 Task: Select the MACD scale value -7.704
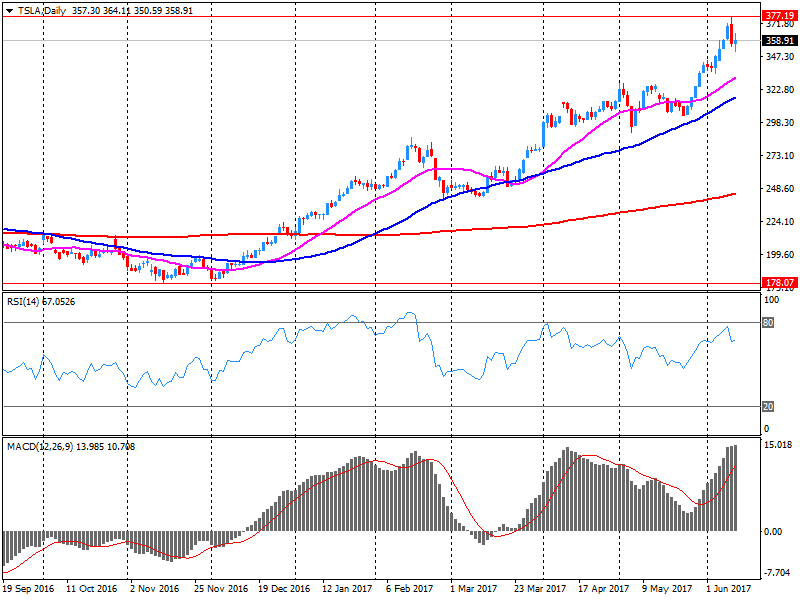tap(777, 573)
